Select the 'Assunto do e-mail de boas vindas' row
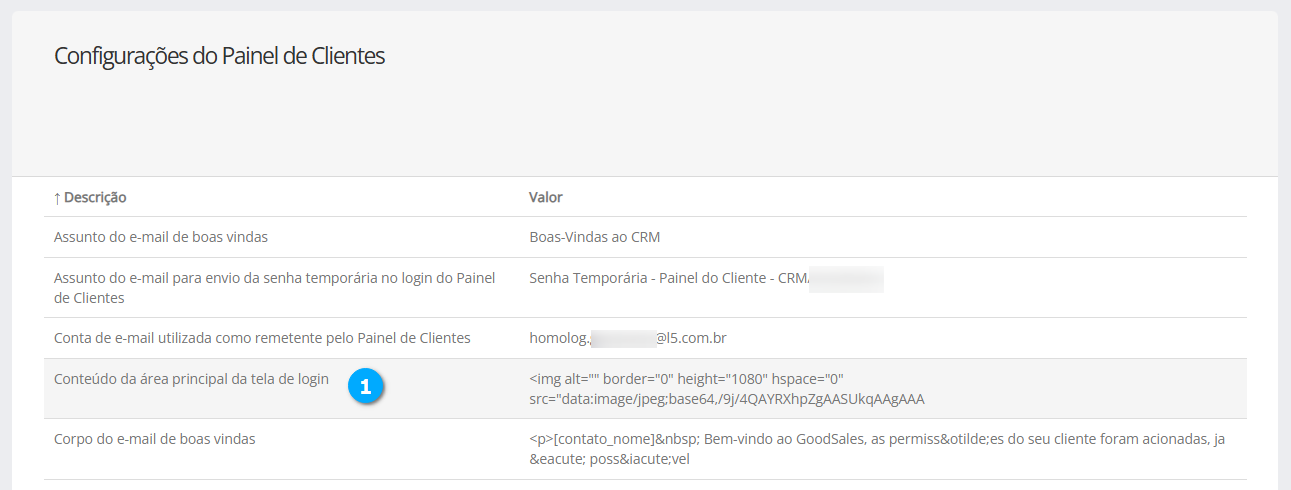Image resolution: width=1291 pixels, height=490 pixels. pyautogui.click(x=160, y=238)
